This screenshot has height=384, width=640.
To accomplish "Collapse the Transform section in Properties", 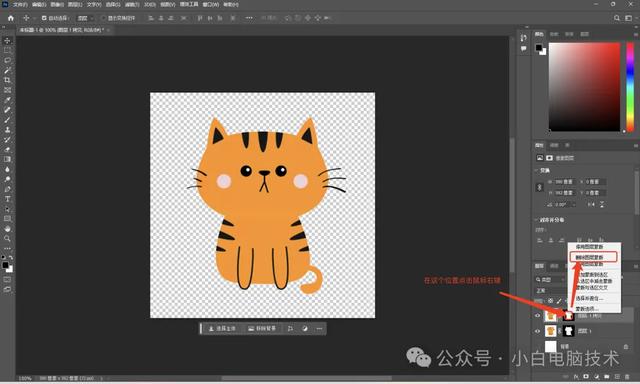I will tap(536, 171).
